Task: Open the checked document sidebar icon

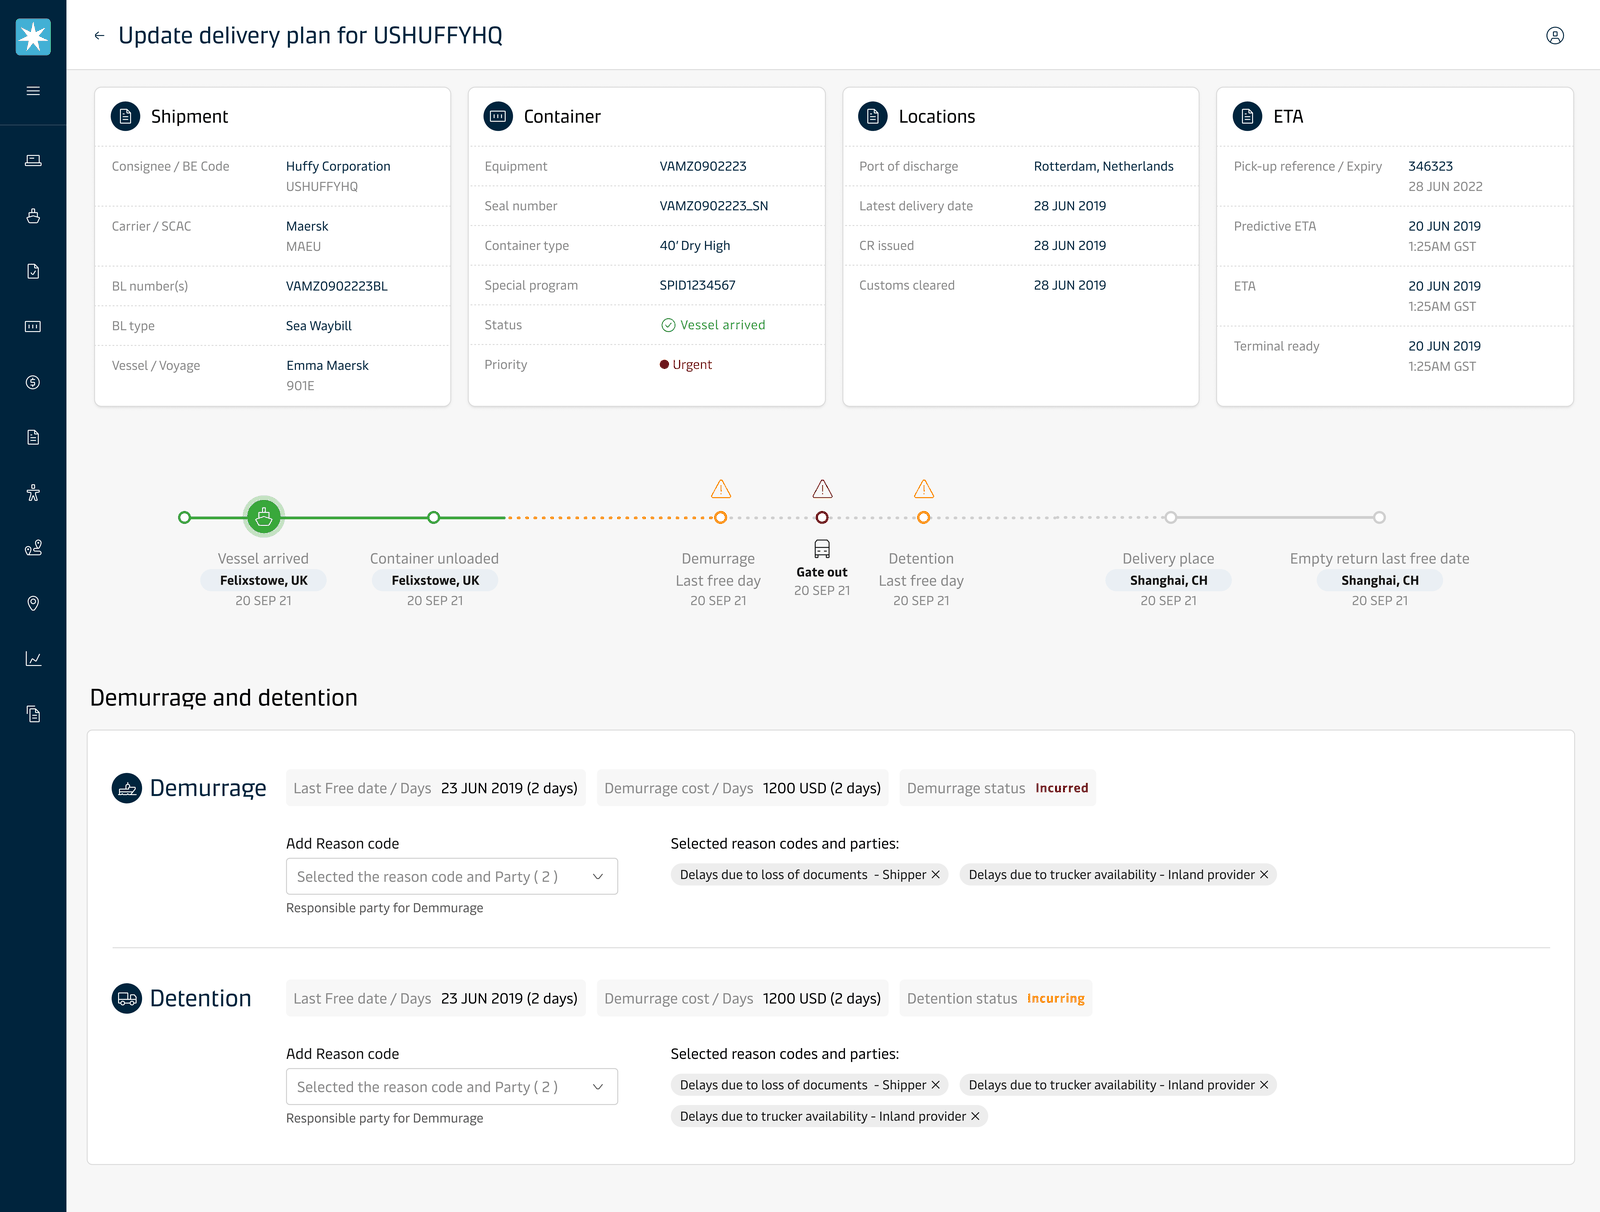Action: (33, 271)
